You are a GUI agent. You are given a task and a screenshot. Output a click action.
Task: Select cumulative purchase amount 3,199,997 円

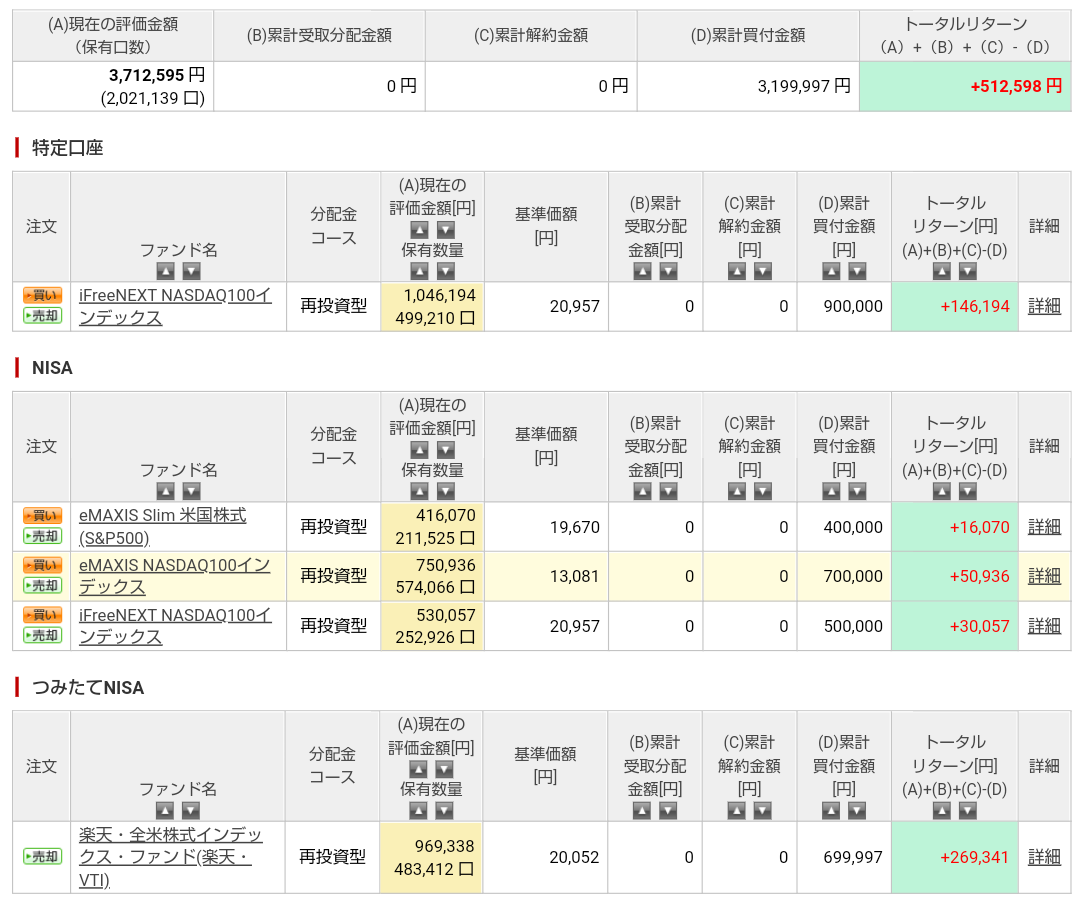[804, 86]
